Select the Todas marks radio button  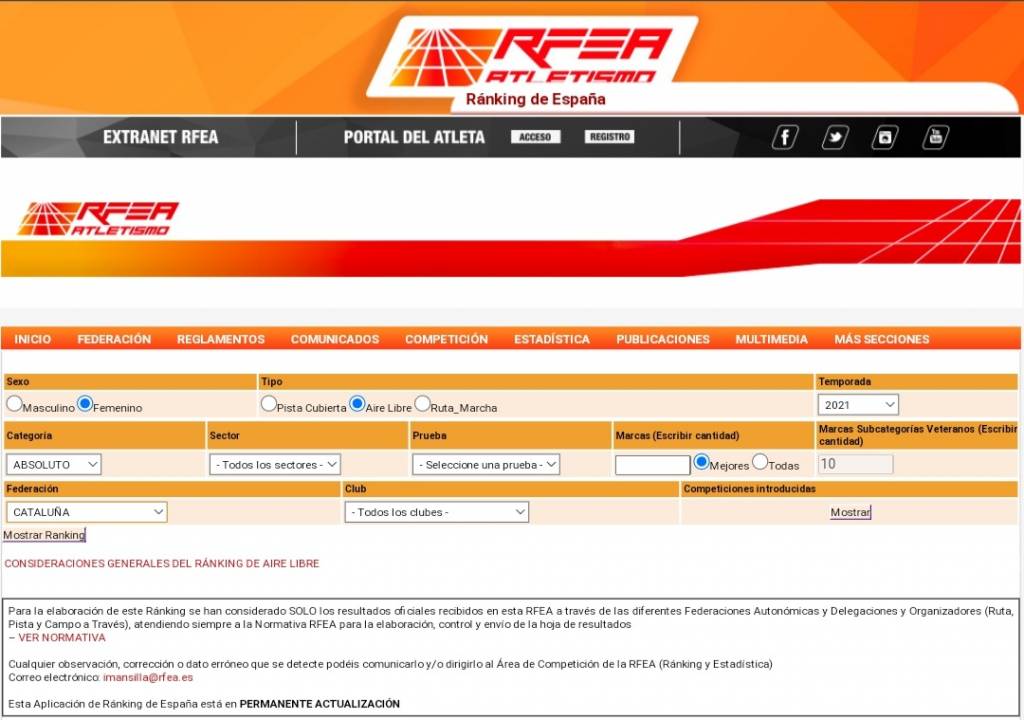[x=760, y=462]
